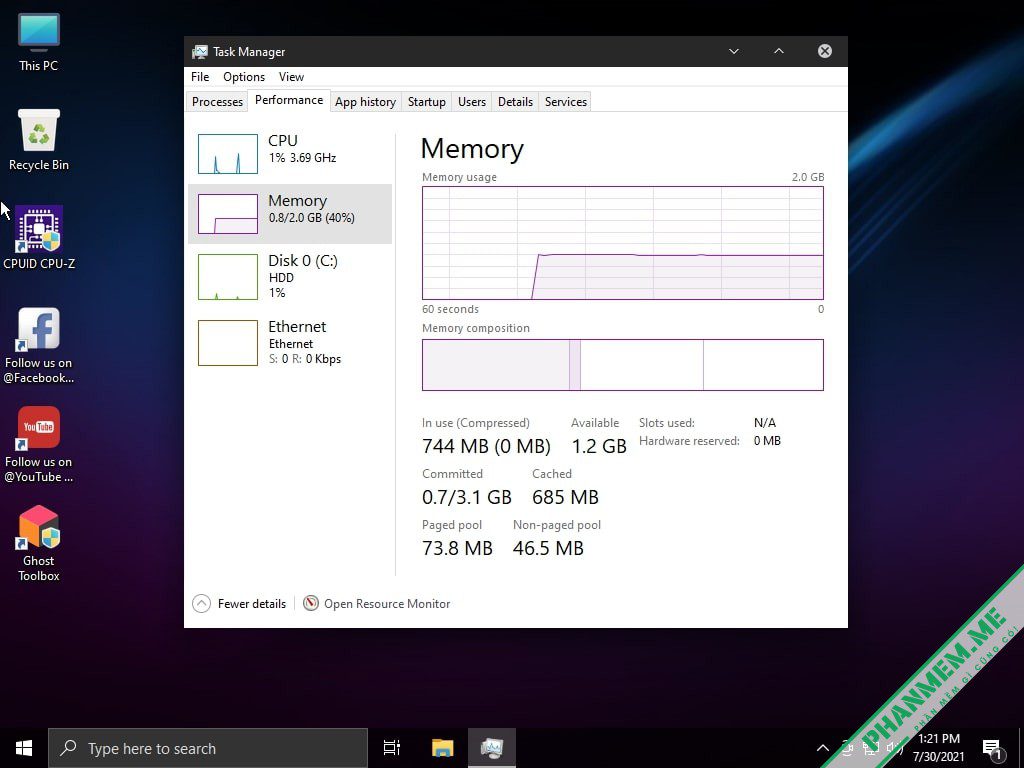Open the File menu
The image size is (1024, 768).
coord(200,77)
